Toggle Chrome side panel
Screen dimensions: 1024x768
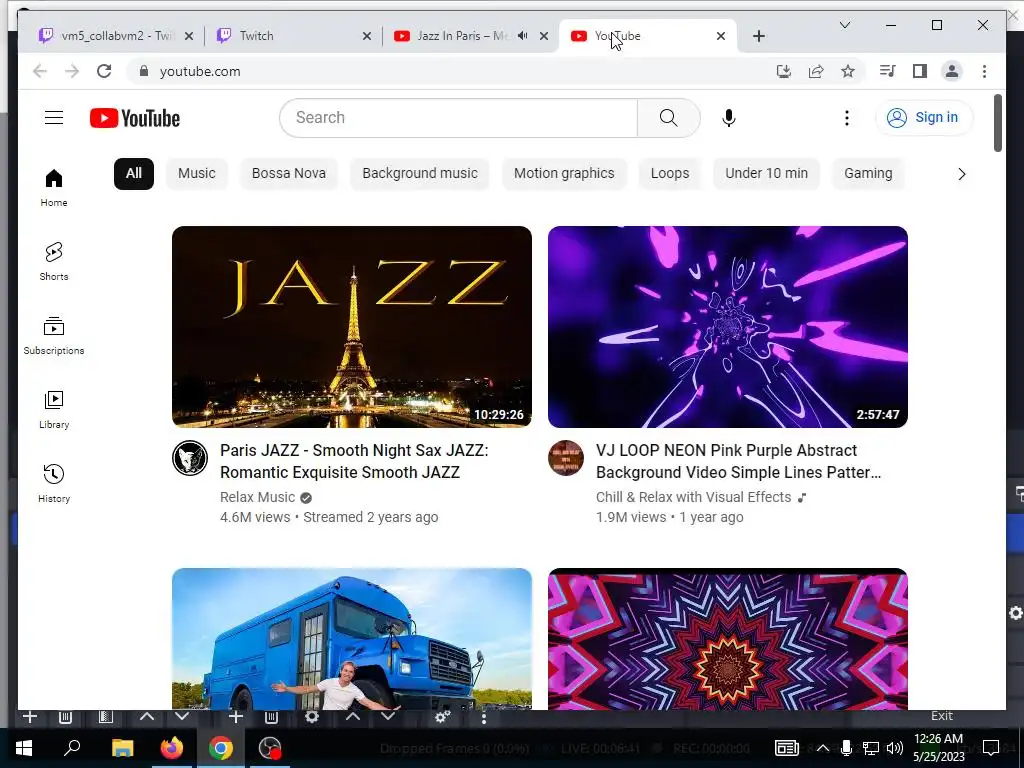click(x=920, y=71)
